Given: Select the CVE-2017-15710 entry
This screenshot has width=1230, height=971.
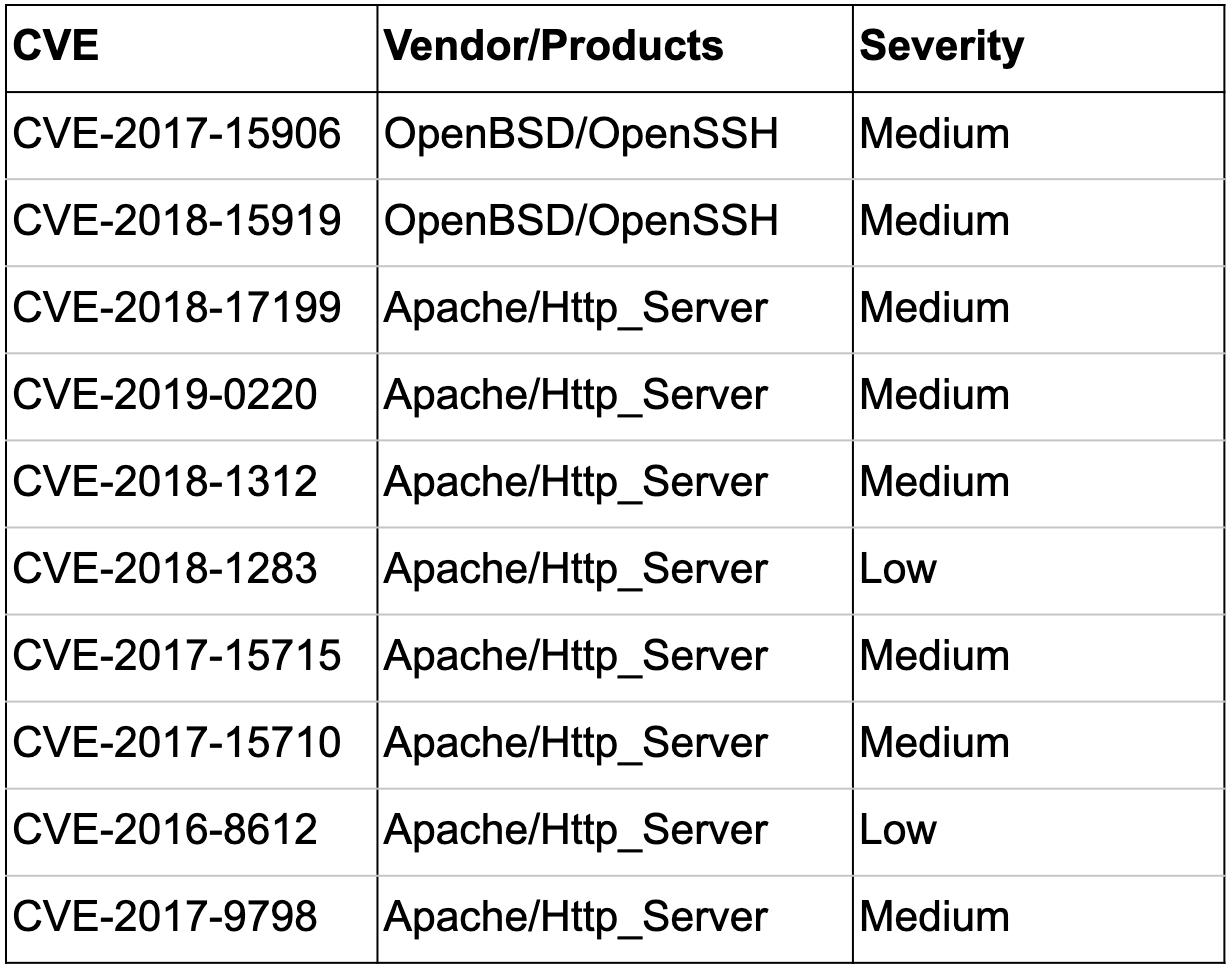Looking at the screenshot, I should point(191,744).
